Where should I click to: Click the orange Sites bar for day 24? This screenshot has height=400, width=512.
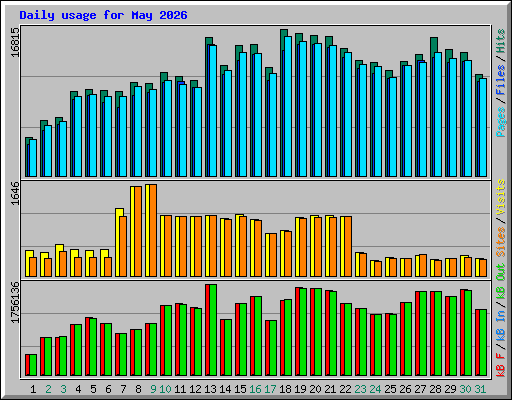click(378, 269)
